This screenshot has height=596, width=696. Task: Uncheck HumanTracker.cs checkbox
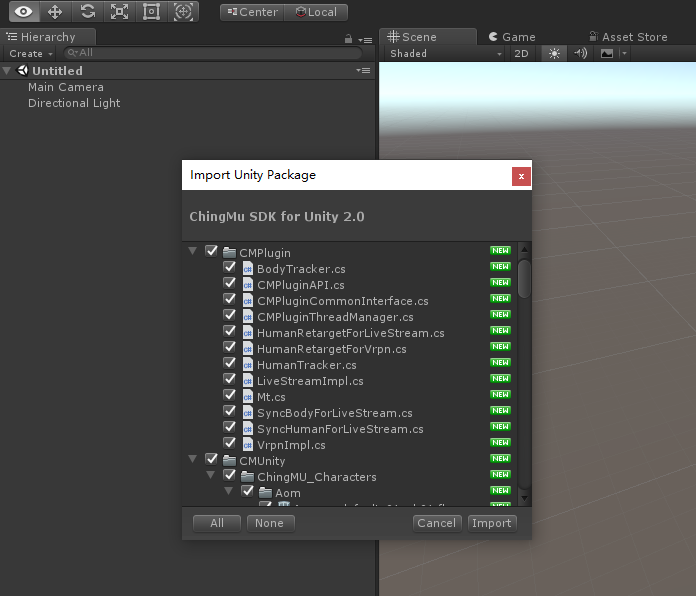point(229,363)
